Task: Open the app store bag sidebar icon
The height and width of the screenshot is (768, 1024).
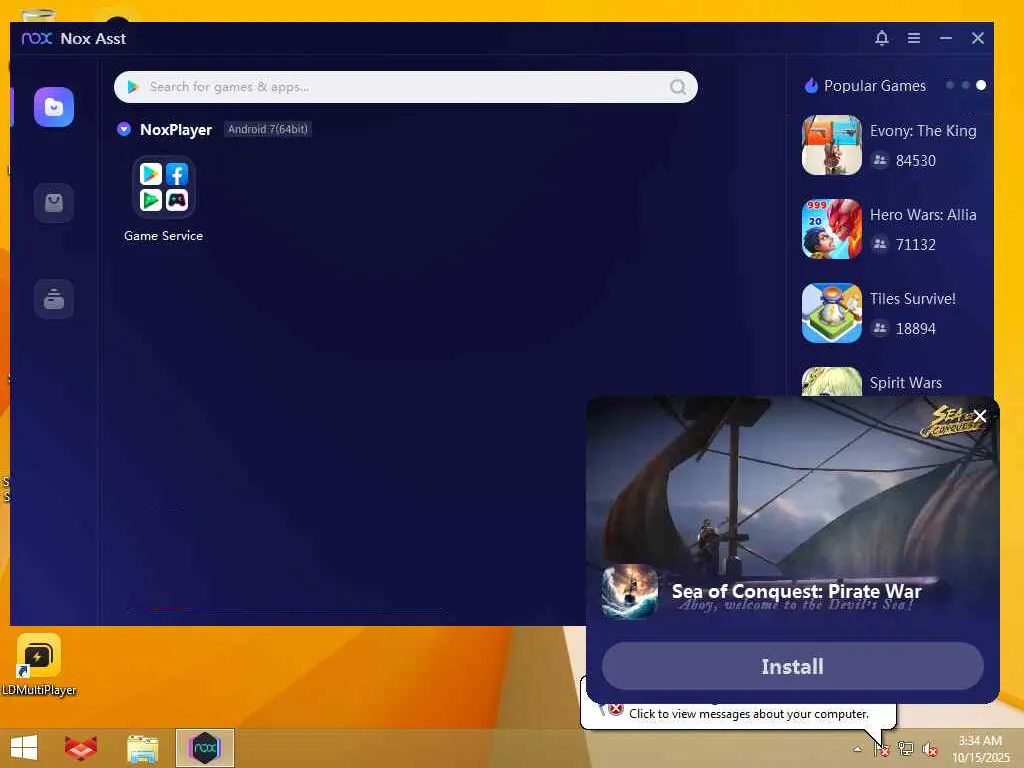Action: (54, 202)
